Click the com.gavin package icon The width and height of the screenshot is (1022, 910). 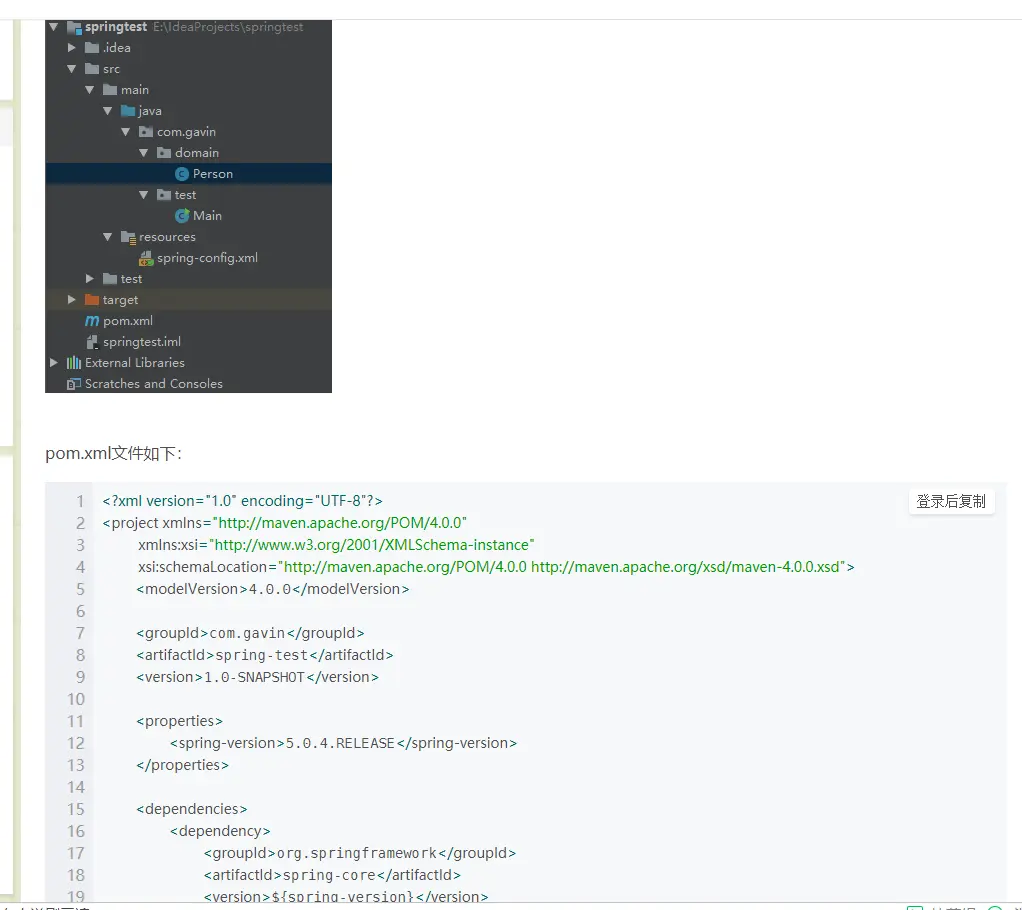coord(146,132)
